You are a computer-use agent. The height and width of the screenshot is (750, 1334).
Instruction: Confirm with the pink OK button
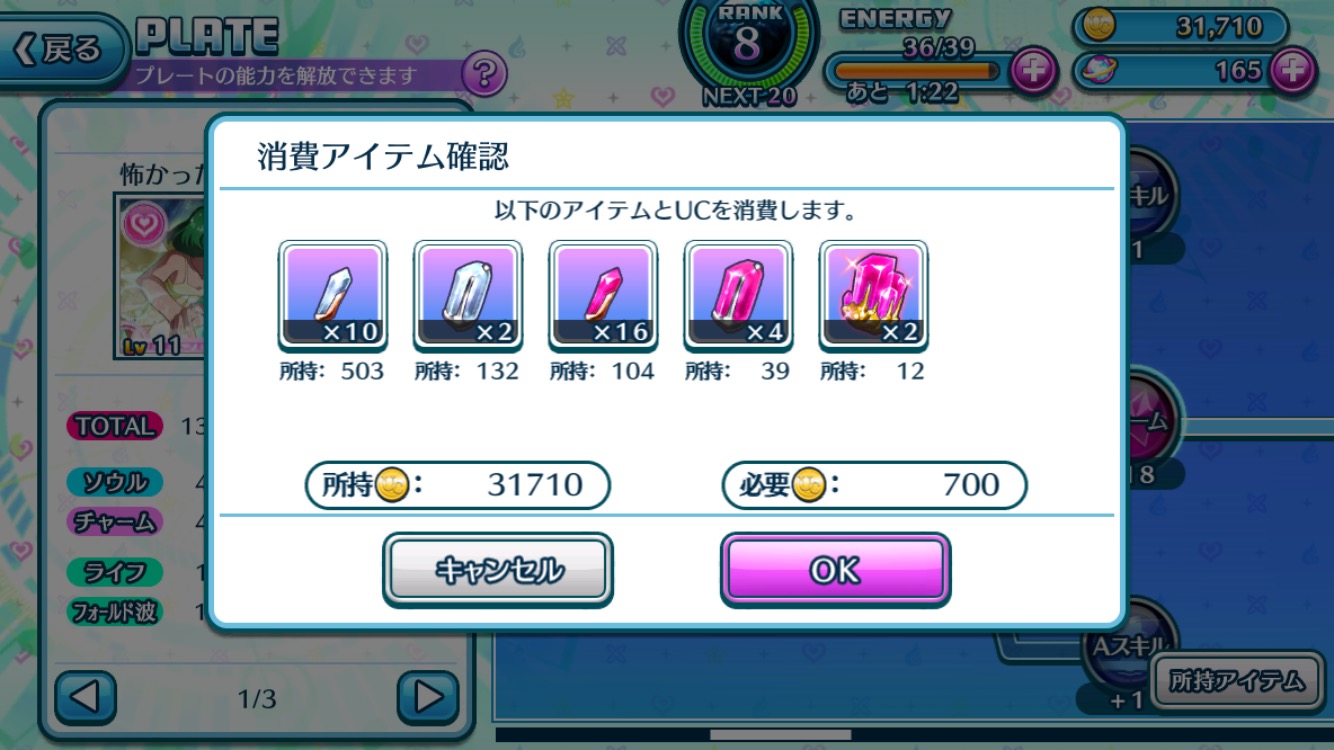[835, 570]
